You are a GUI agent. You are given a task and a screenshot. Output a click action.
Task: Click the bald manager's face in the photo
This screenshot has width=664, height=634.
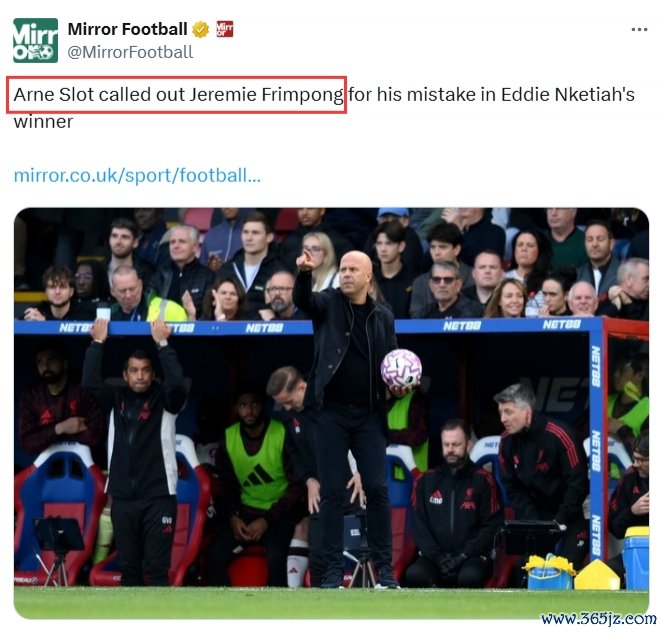355,276
